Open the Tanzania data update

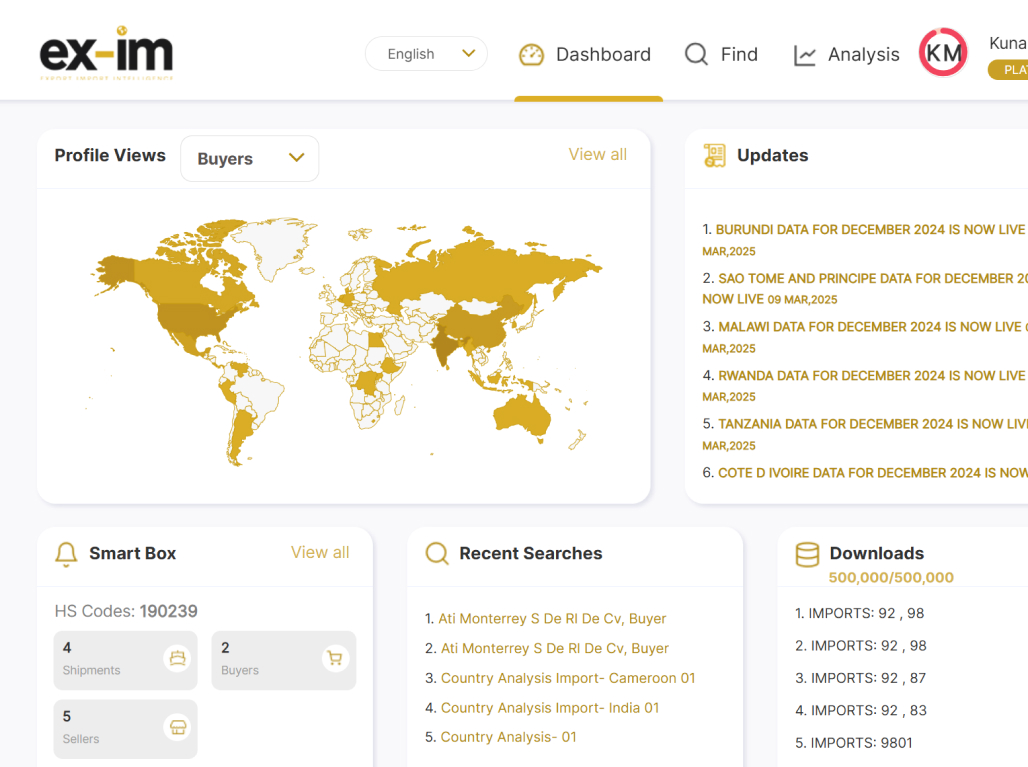click(x=864, y=434)
